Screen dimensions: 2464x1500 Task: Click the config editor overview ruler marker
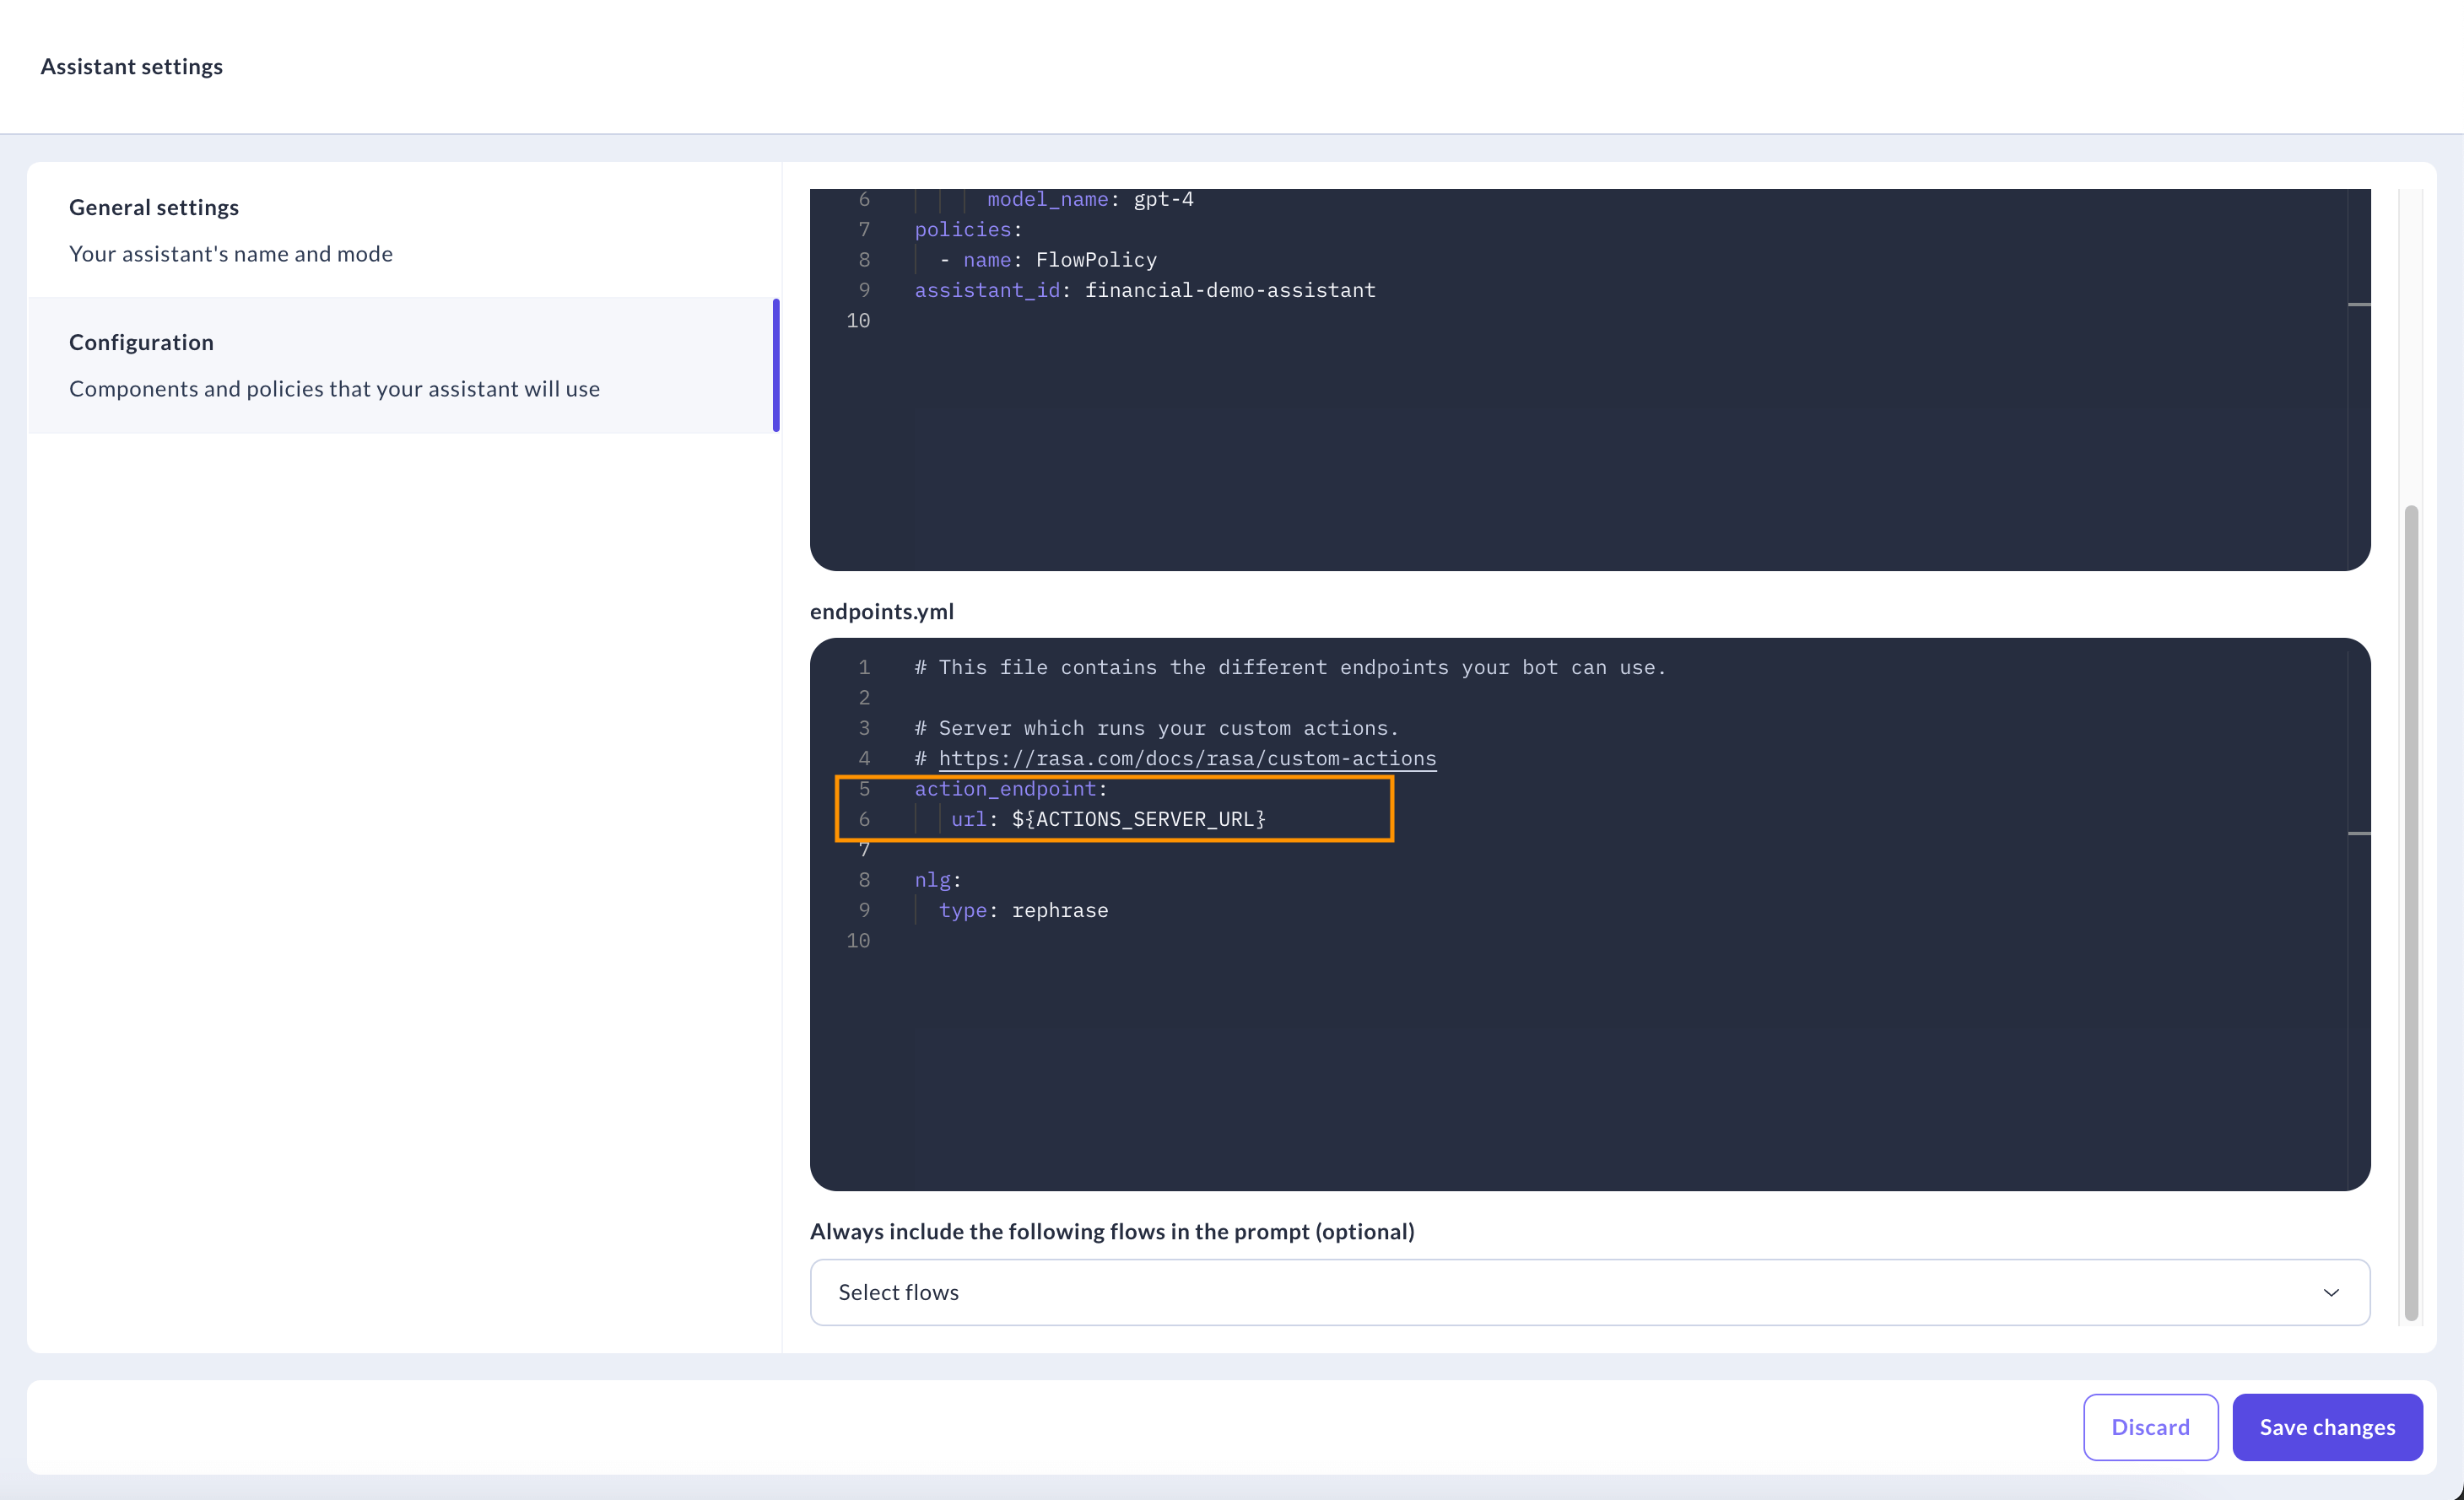[2359, 304]
